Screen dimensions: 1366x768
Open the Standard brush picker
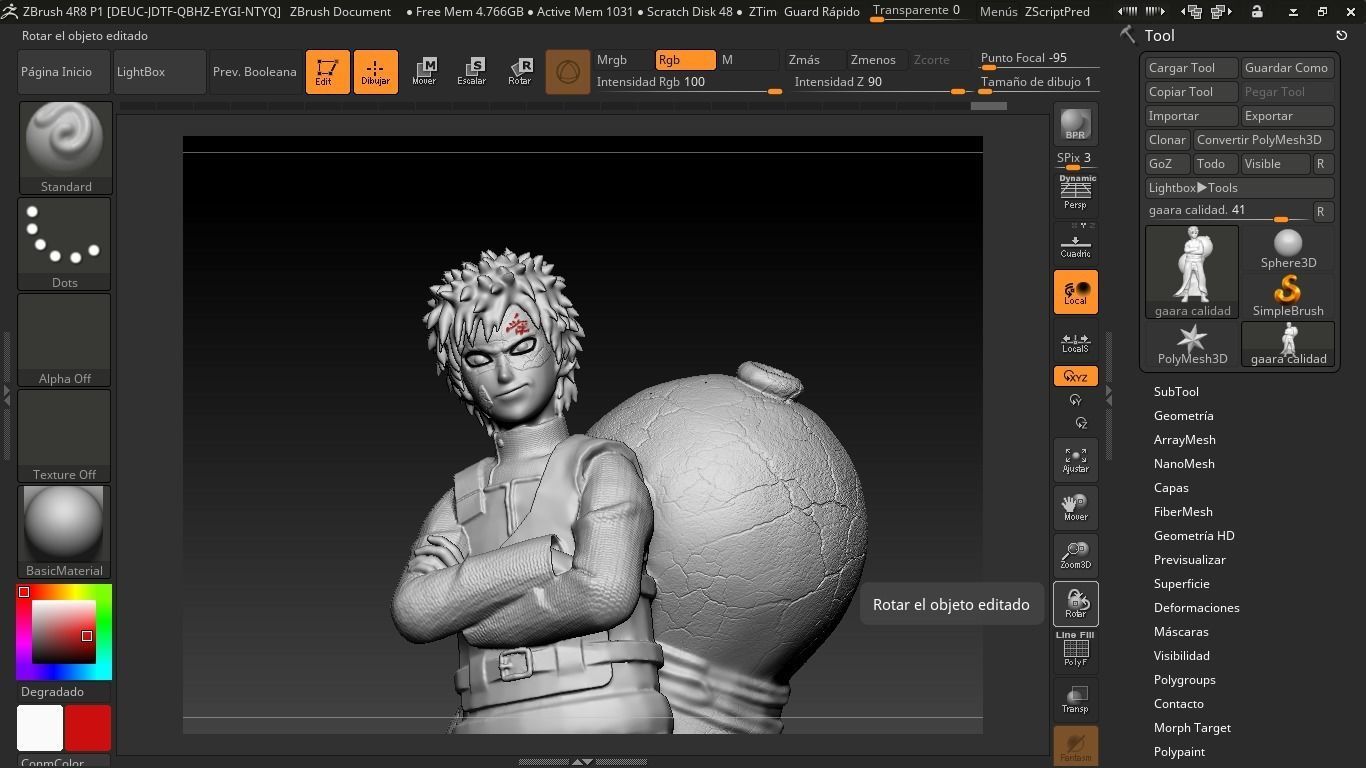pyautogui.click(x=65, y=148)
